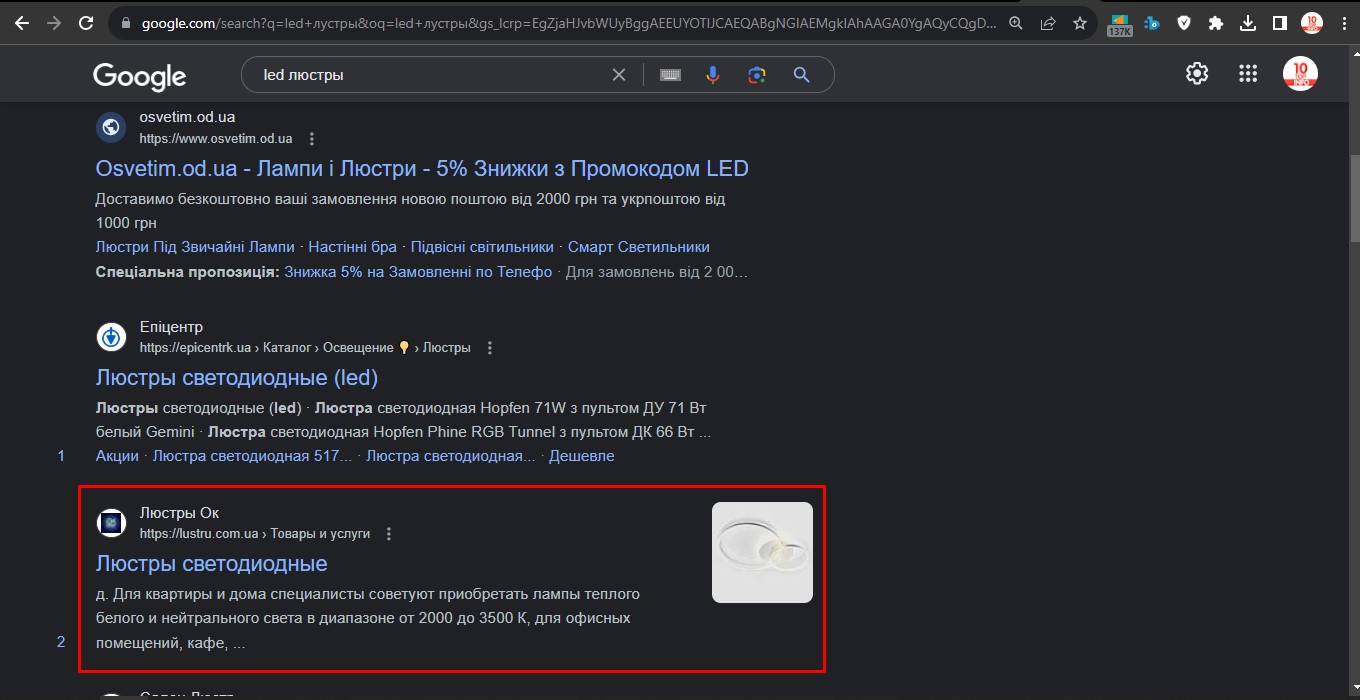Submit the search with the magnifier button
The image size is (1360, 700).
point(801,75)
